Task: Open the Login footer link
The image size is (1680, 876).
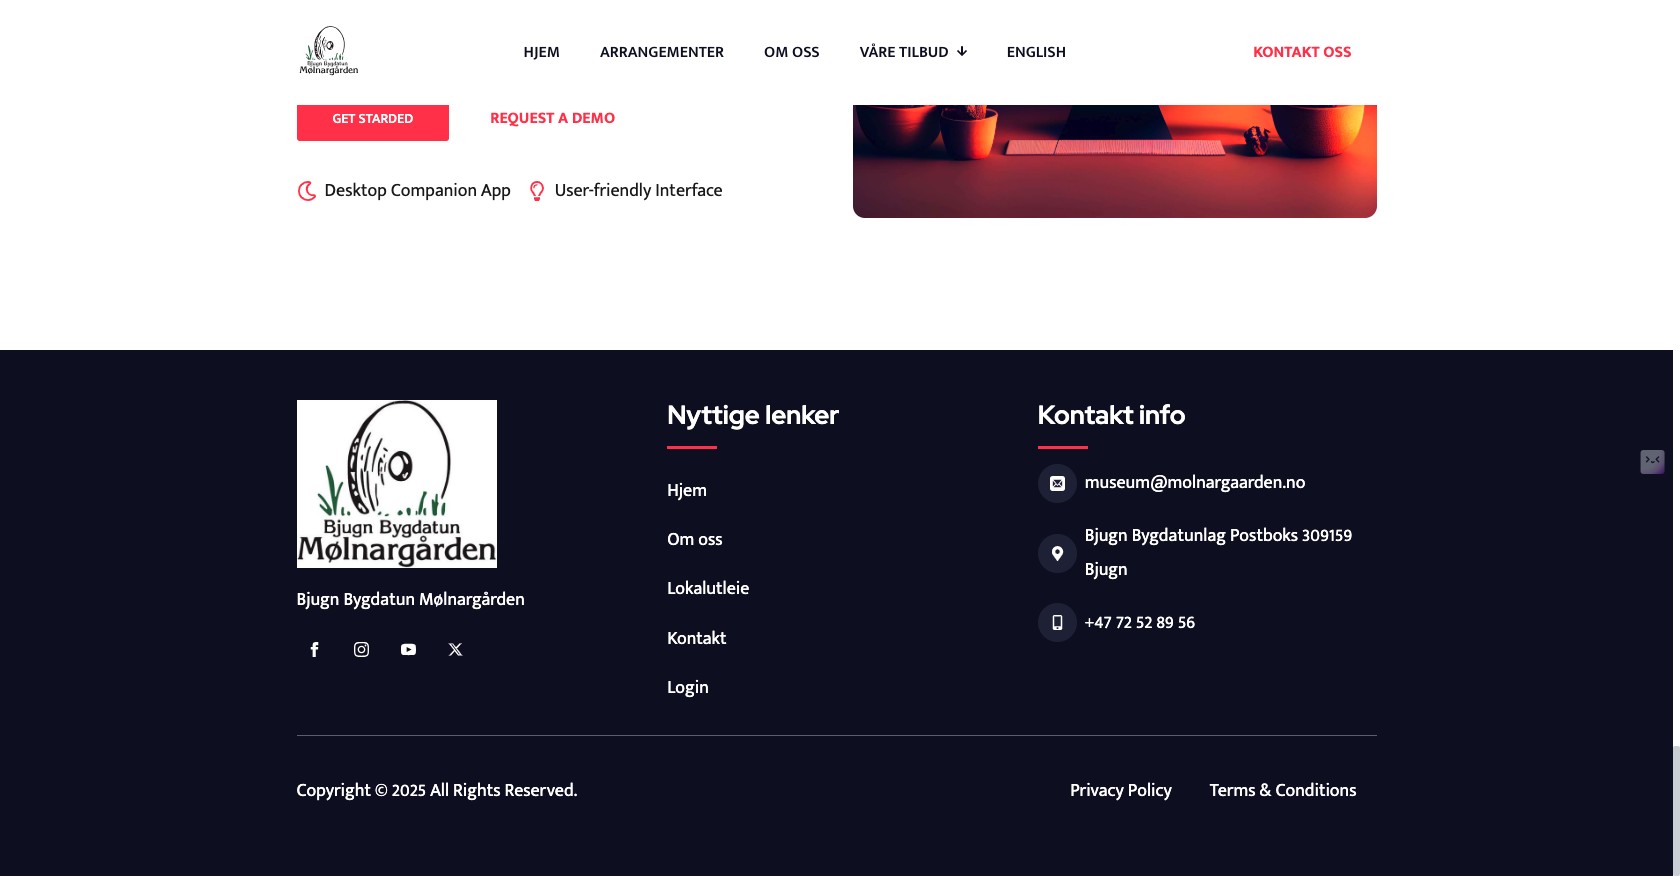Action: coord(688,687)
